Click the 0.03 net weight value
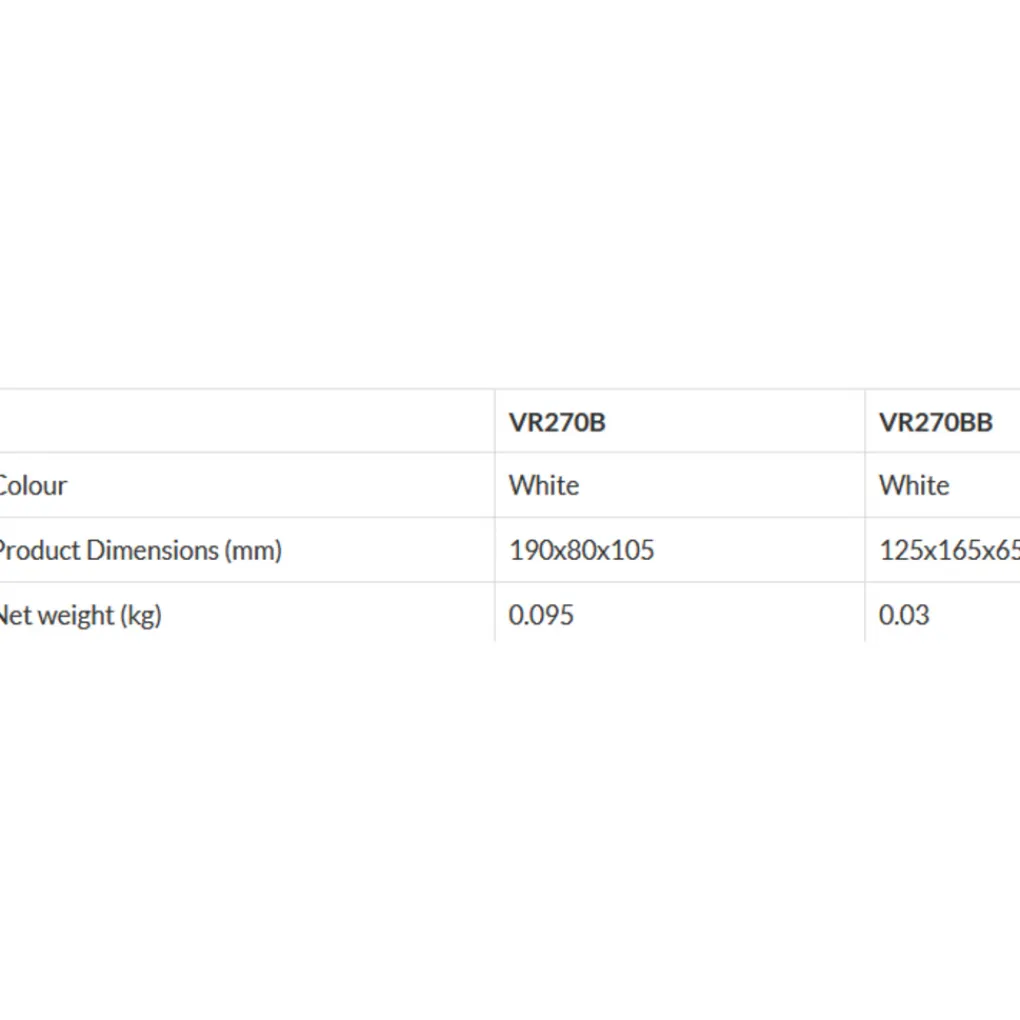Image resolution: width=1020 pixels, height=1020 pixels. tap(904, 614)
